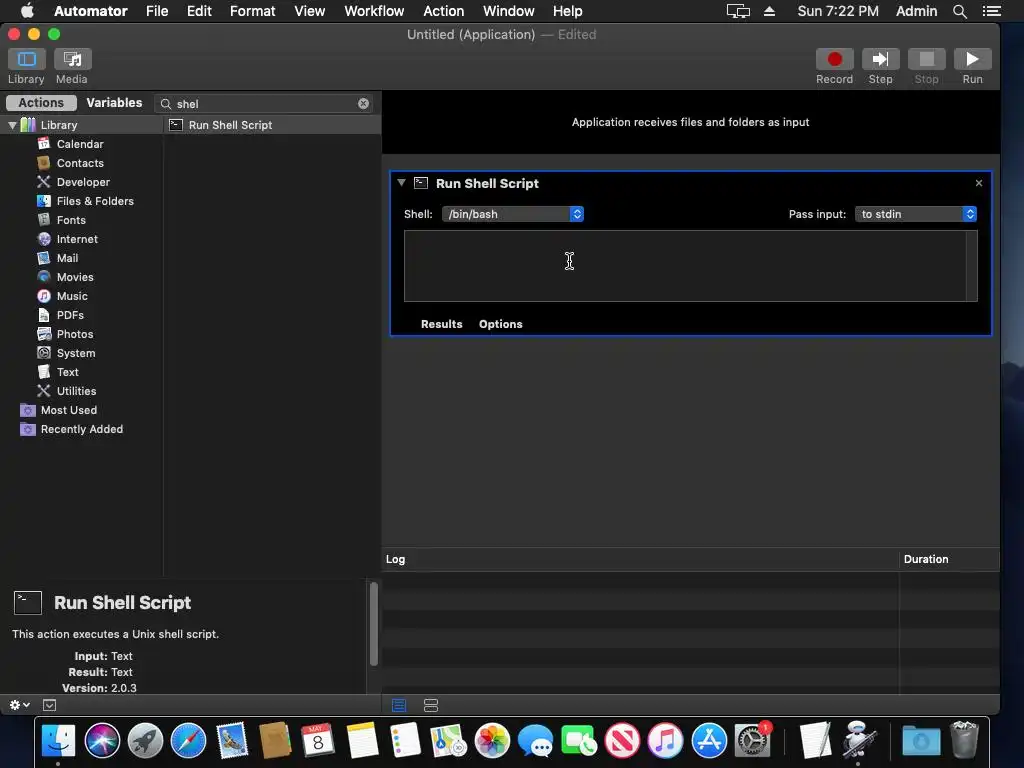Open the View menu
This screenshot has height=768, width=1024.
(x=310, y=11)
